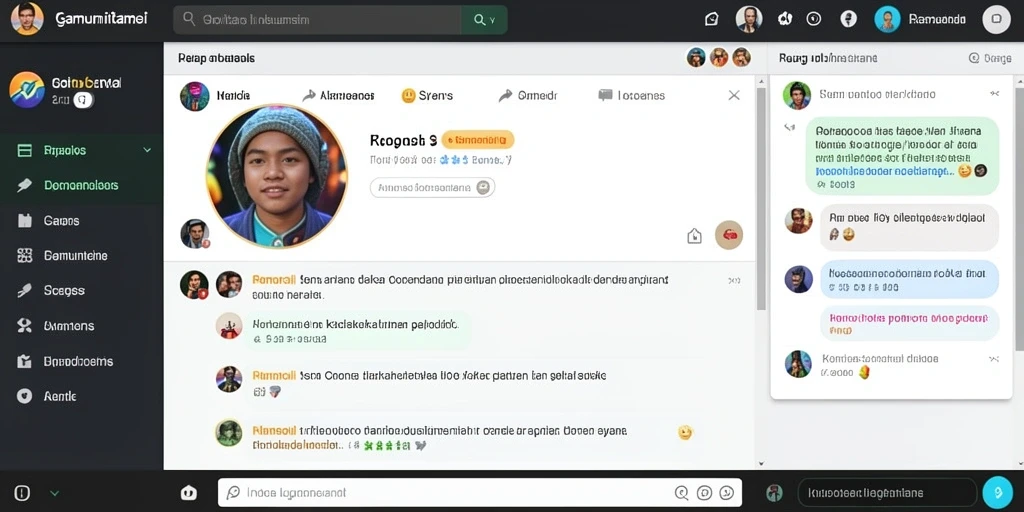The height and width of the screenshot is (512, 1024).
Task: Click the round red icon button on profile
Action: (729, 235)
